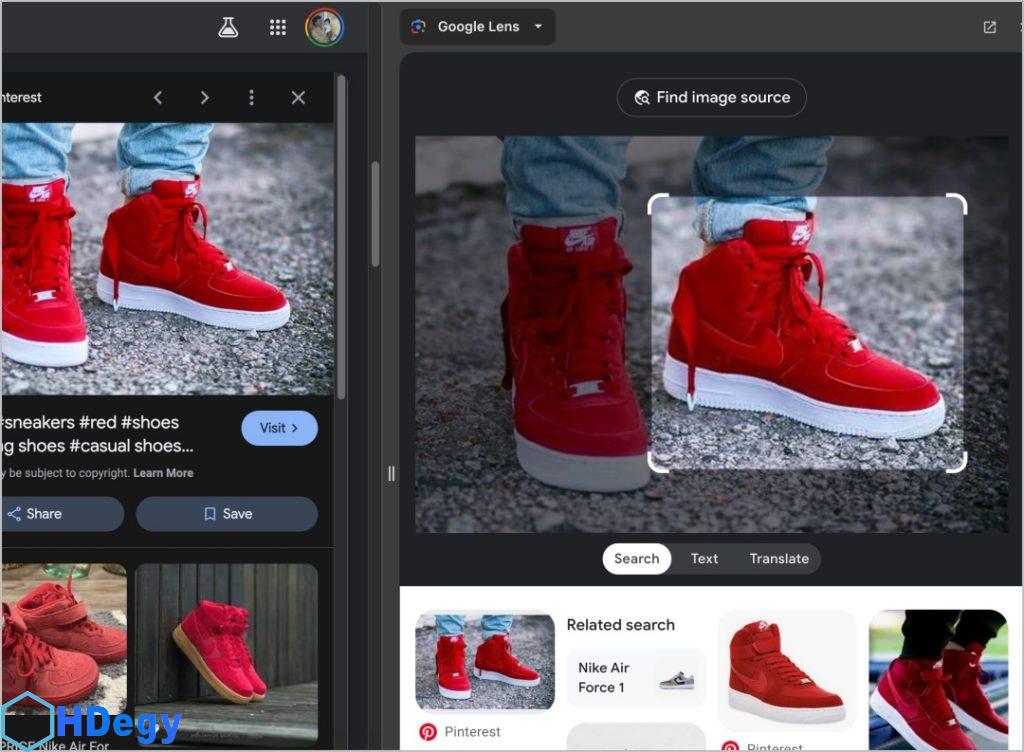Select the Search tab in Lens
Image resolution: width=1024 pixels, height=752 pixels.
(x=636, y=558)
